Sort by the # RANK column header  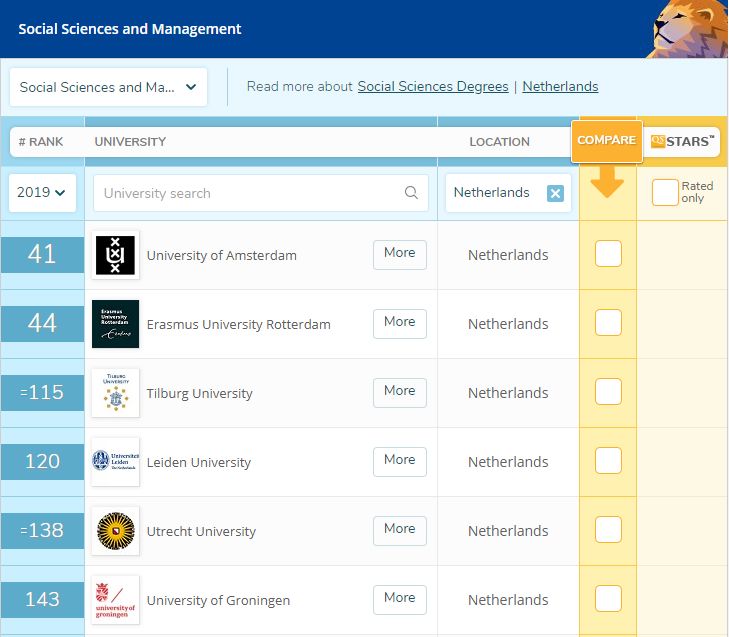pyautogui.click(x=41, y=141)
